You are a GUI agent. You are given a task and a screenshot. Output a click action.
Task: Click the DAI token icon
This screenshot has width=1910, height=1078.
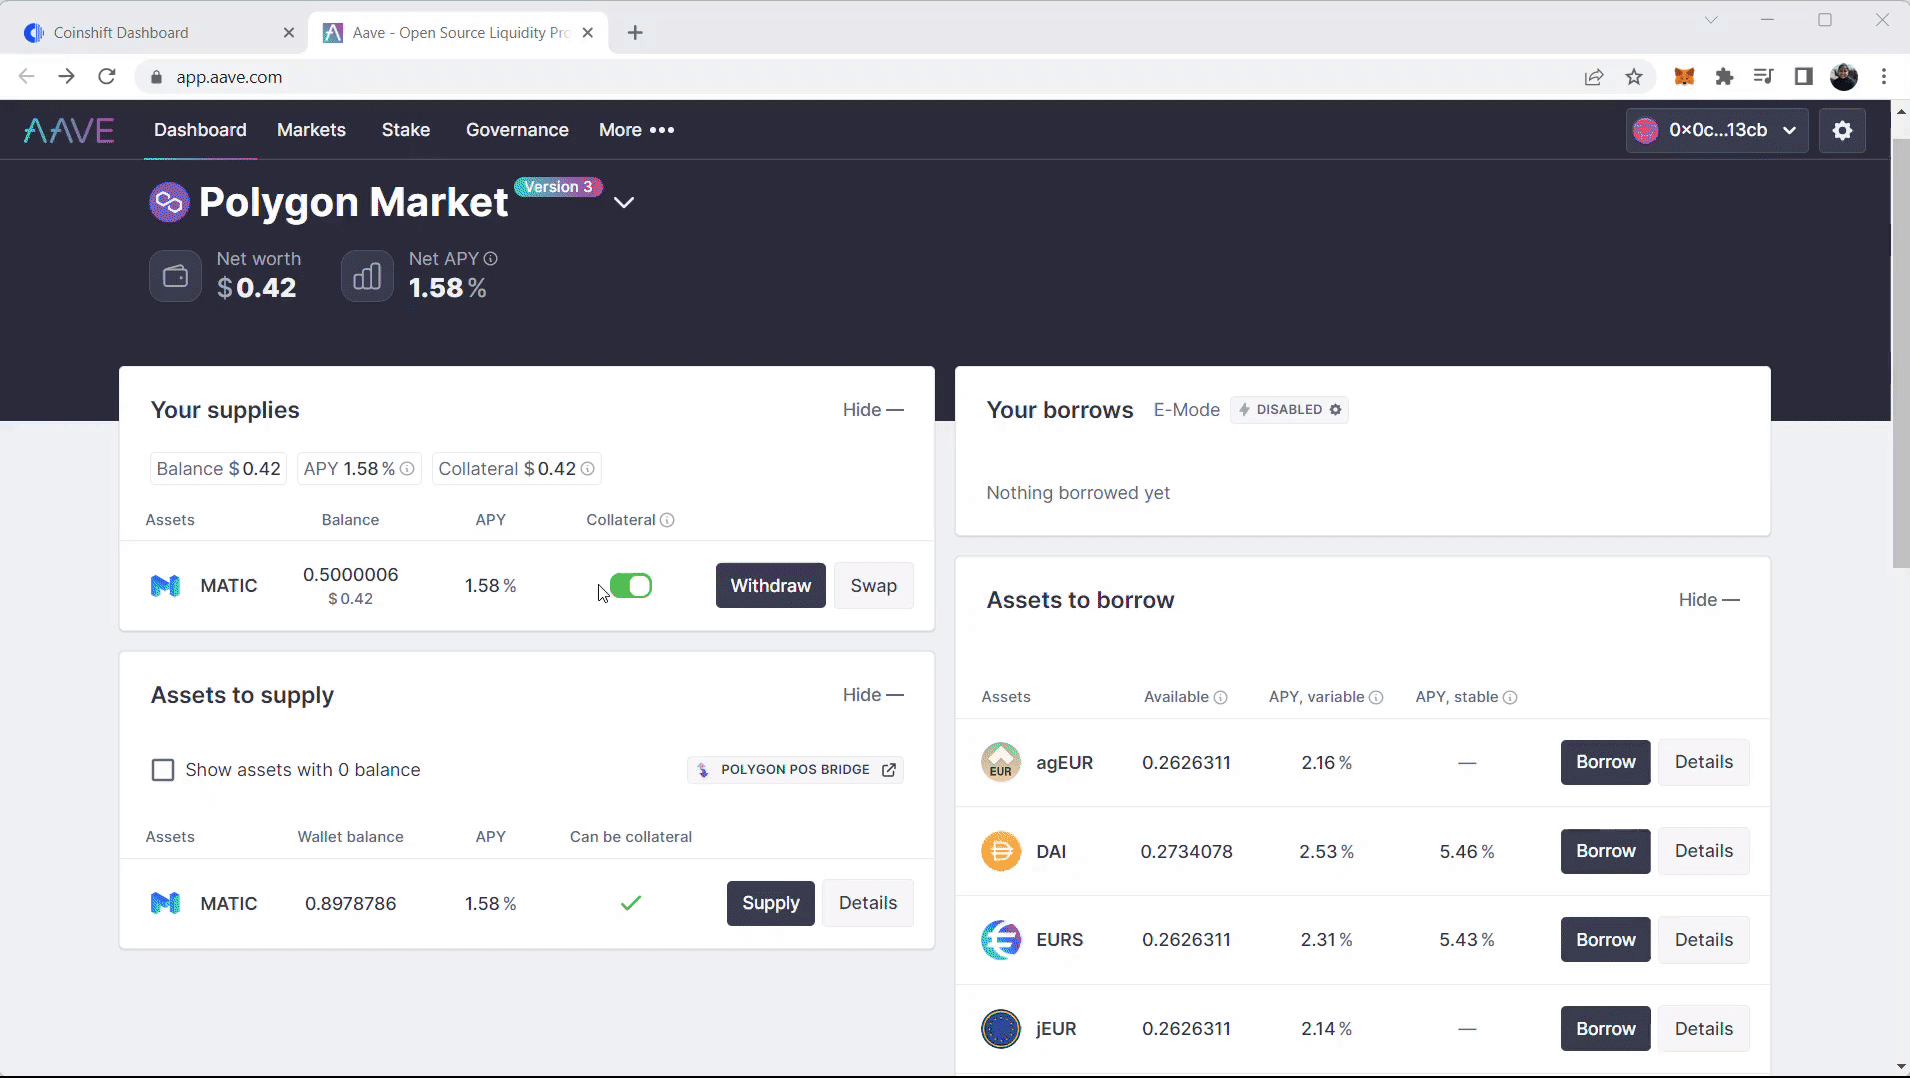click(x=1001, y=851)
